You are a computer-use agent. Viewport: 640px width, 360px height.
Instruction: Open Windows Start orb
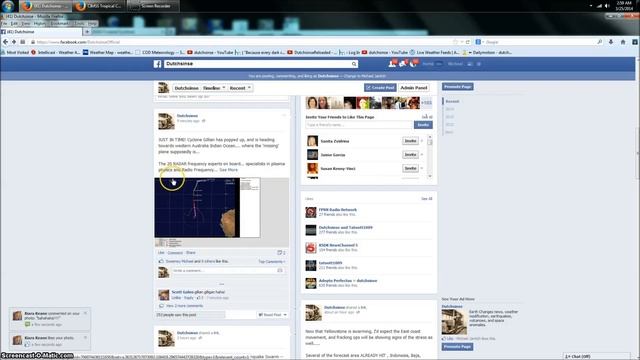pyautogui.click(x=8, y=6)
